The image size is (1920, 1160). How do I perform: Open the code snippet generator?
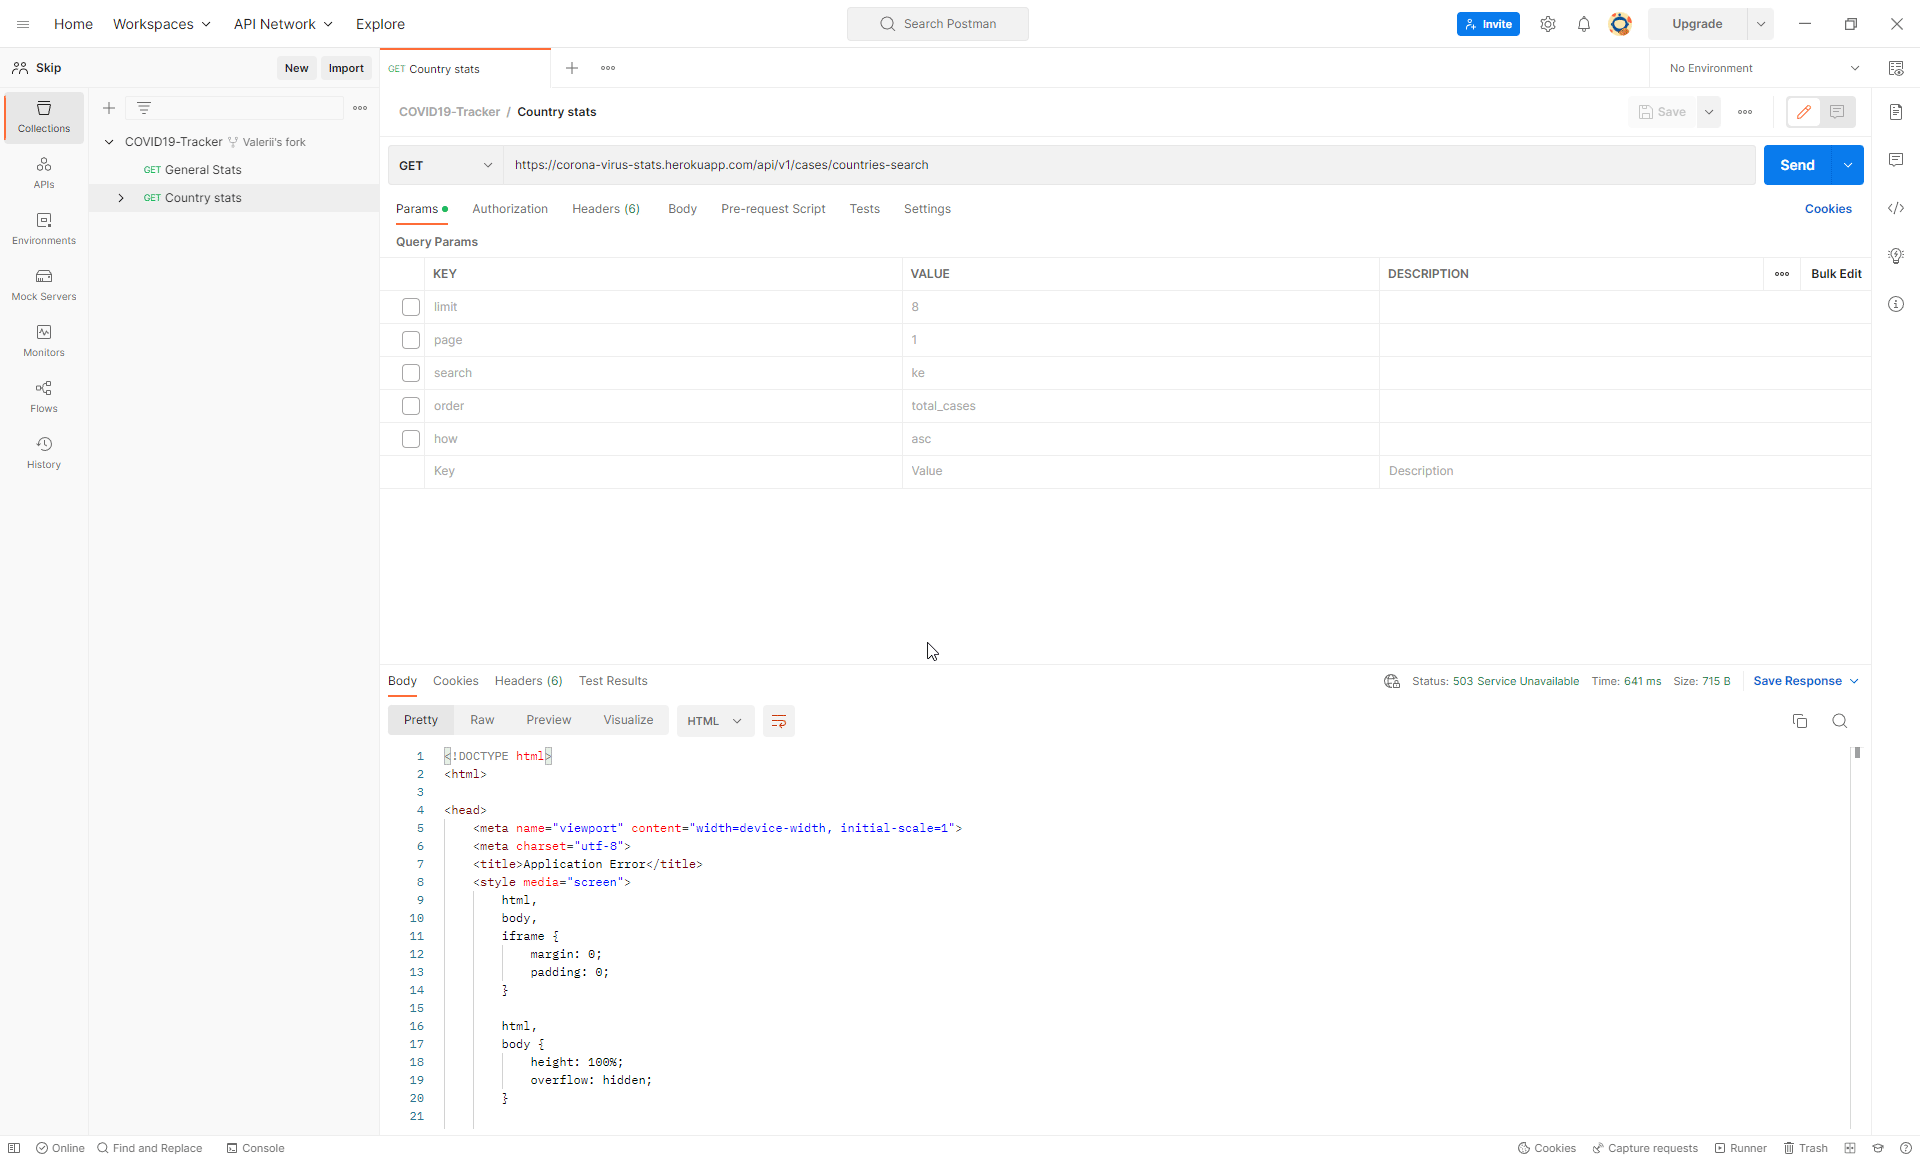(1897, 208)
